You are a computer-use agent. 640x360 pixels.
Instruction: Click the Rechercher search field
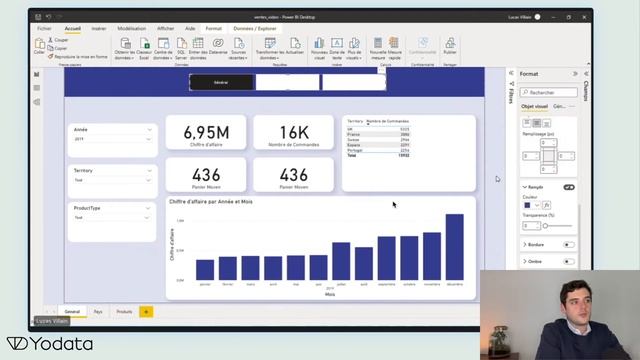pyautogui.click(x=549, y=93)
